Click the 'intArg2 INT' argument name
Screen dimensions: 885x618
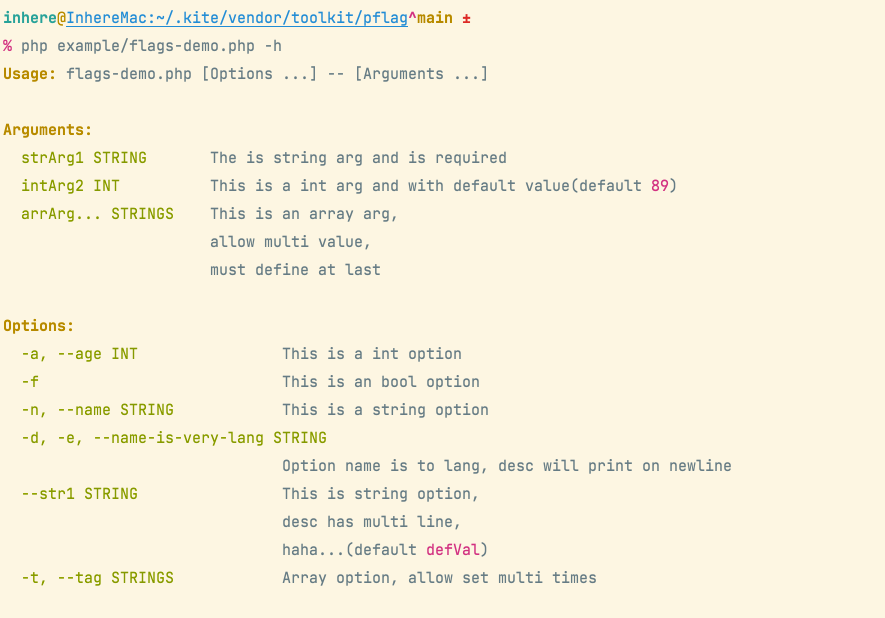click(x=71, y=186)
